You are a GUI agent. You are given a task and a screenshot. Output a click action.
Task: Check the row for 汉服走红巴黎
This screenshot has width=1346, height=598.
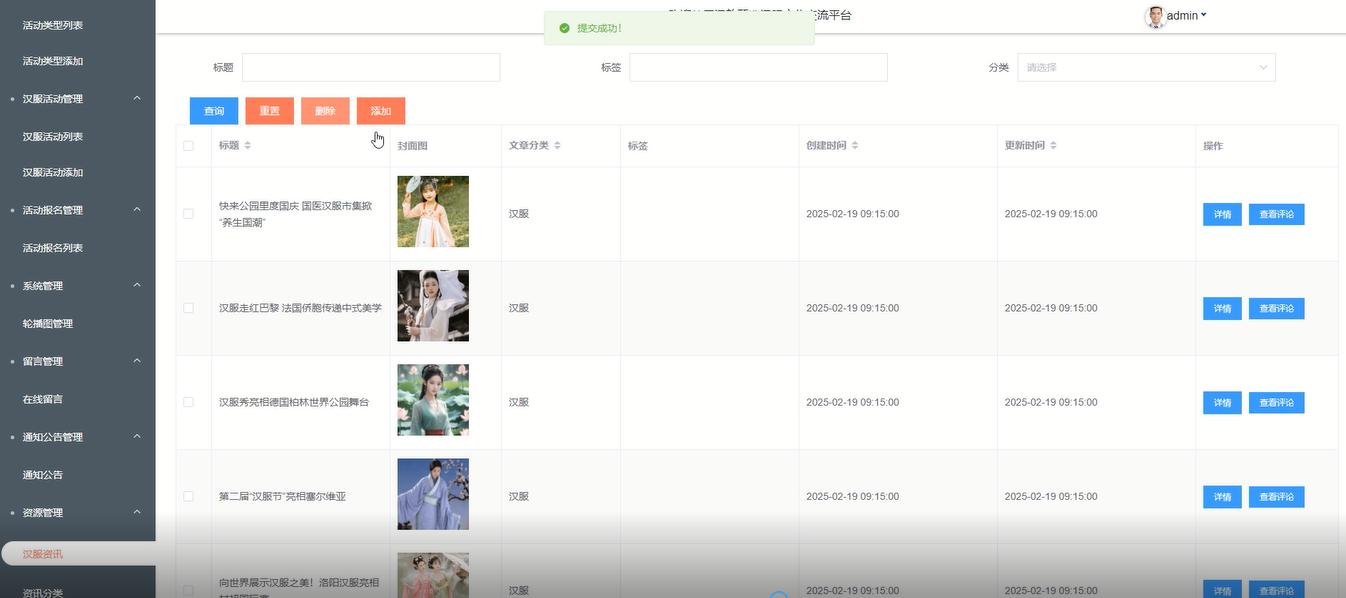point(188,308)
